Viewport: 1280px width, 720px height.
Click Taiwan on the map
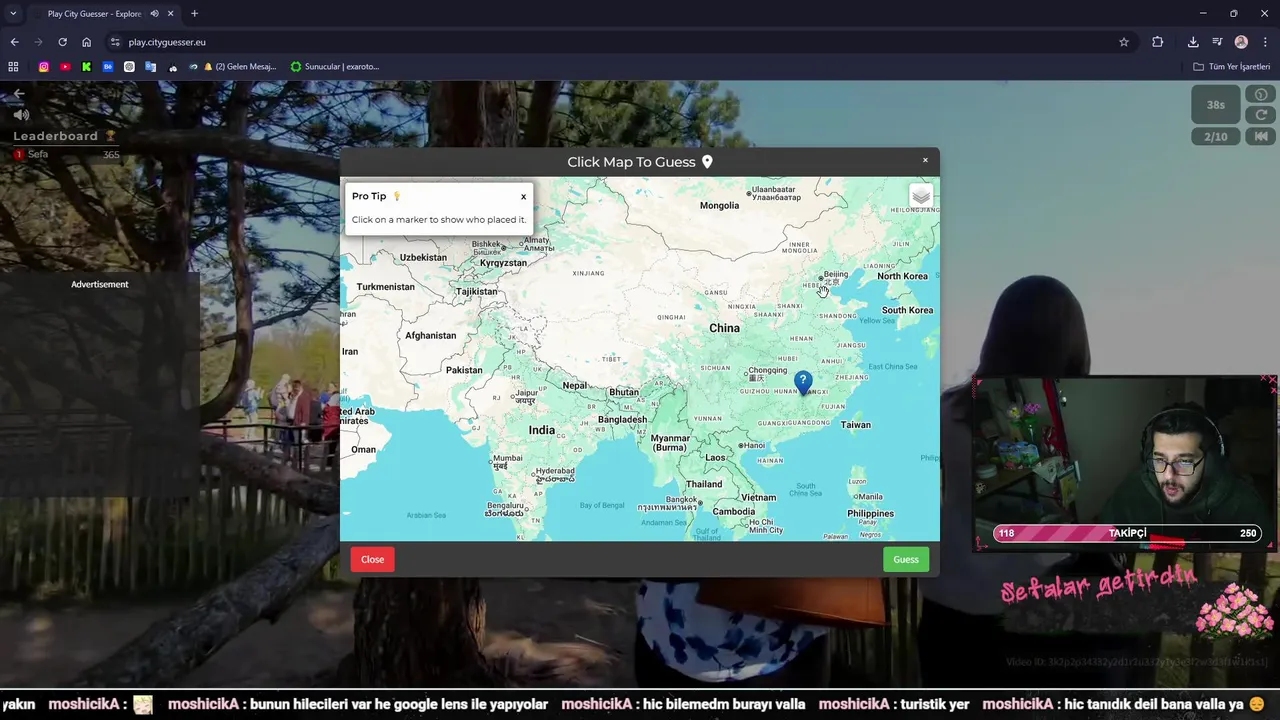pos(855,425)
